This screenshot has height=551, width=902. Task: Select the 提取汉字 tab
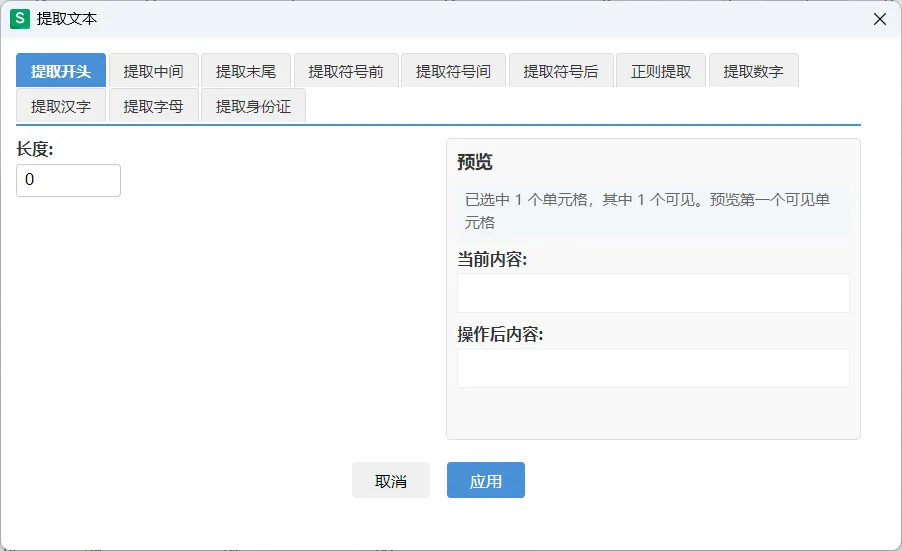(61, 106)
